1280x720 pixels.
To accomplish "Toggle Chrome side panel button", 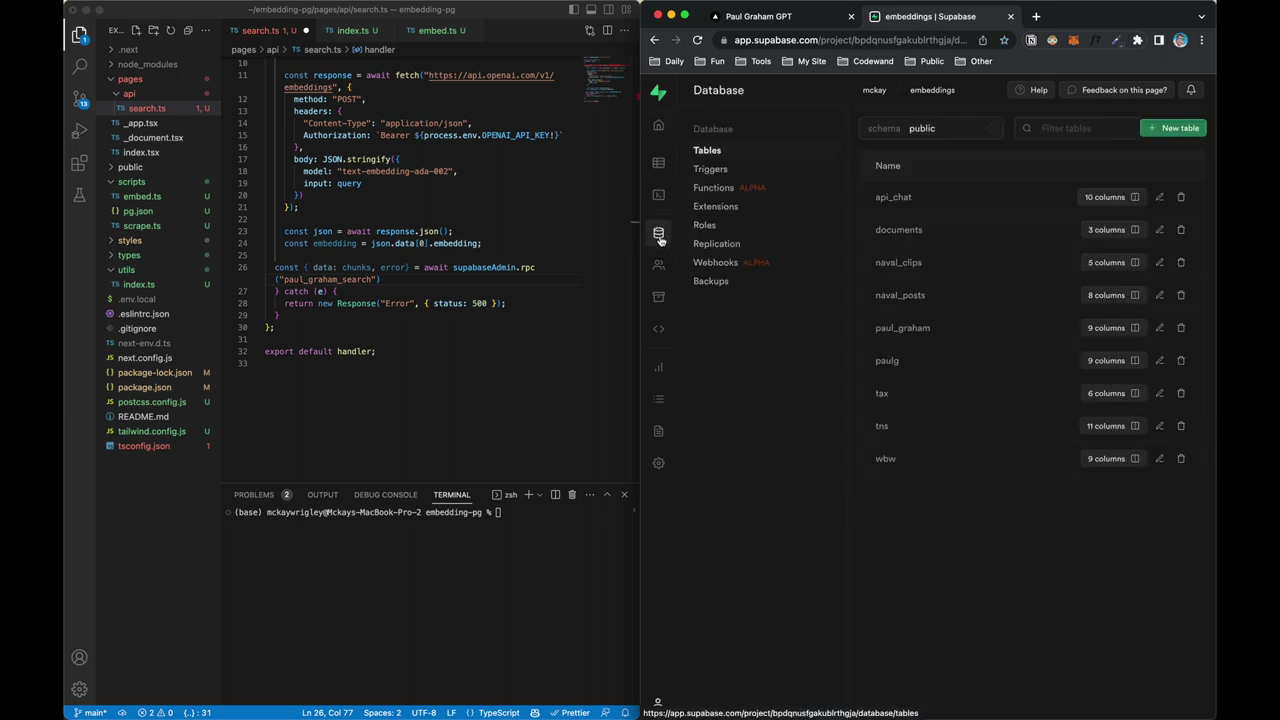I will pos(1159,40).
